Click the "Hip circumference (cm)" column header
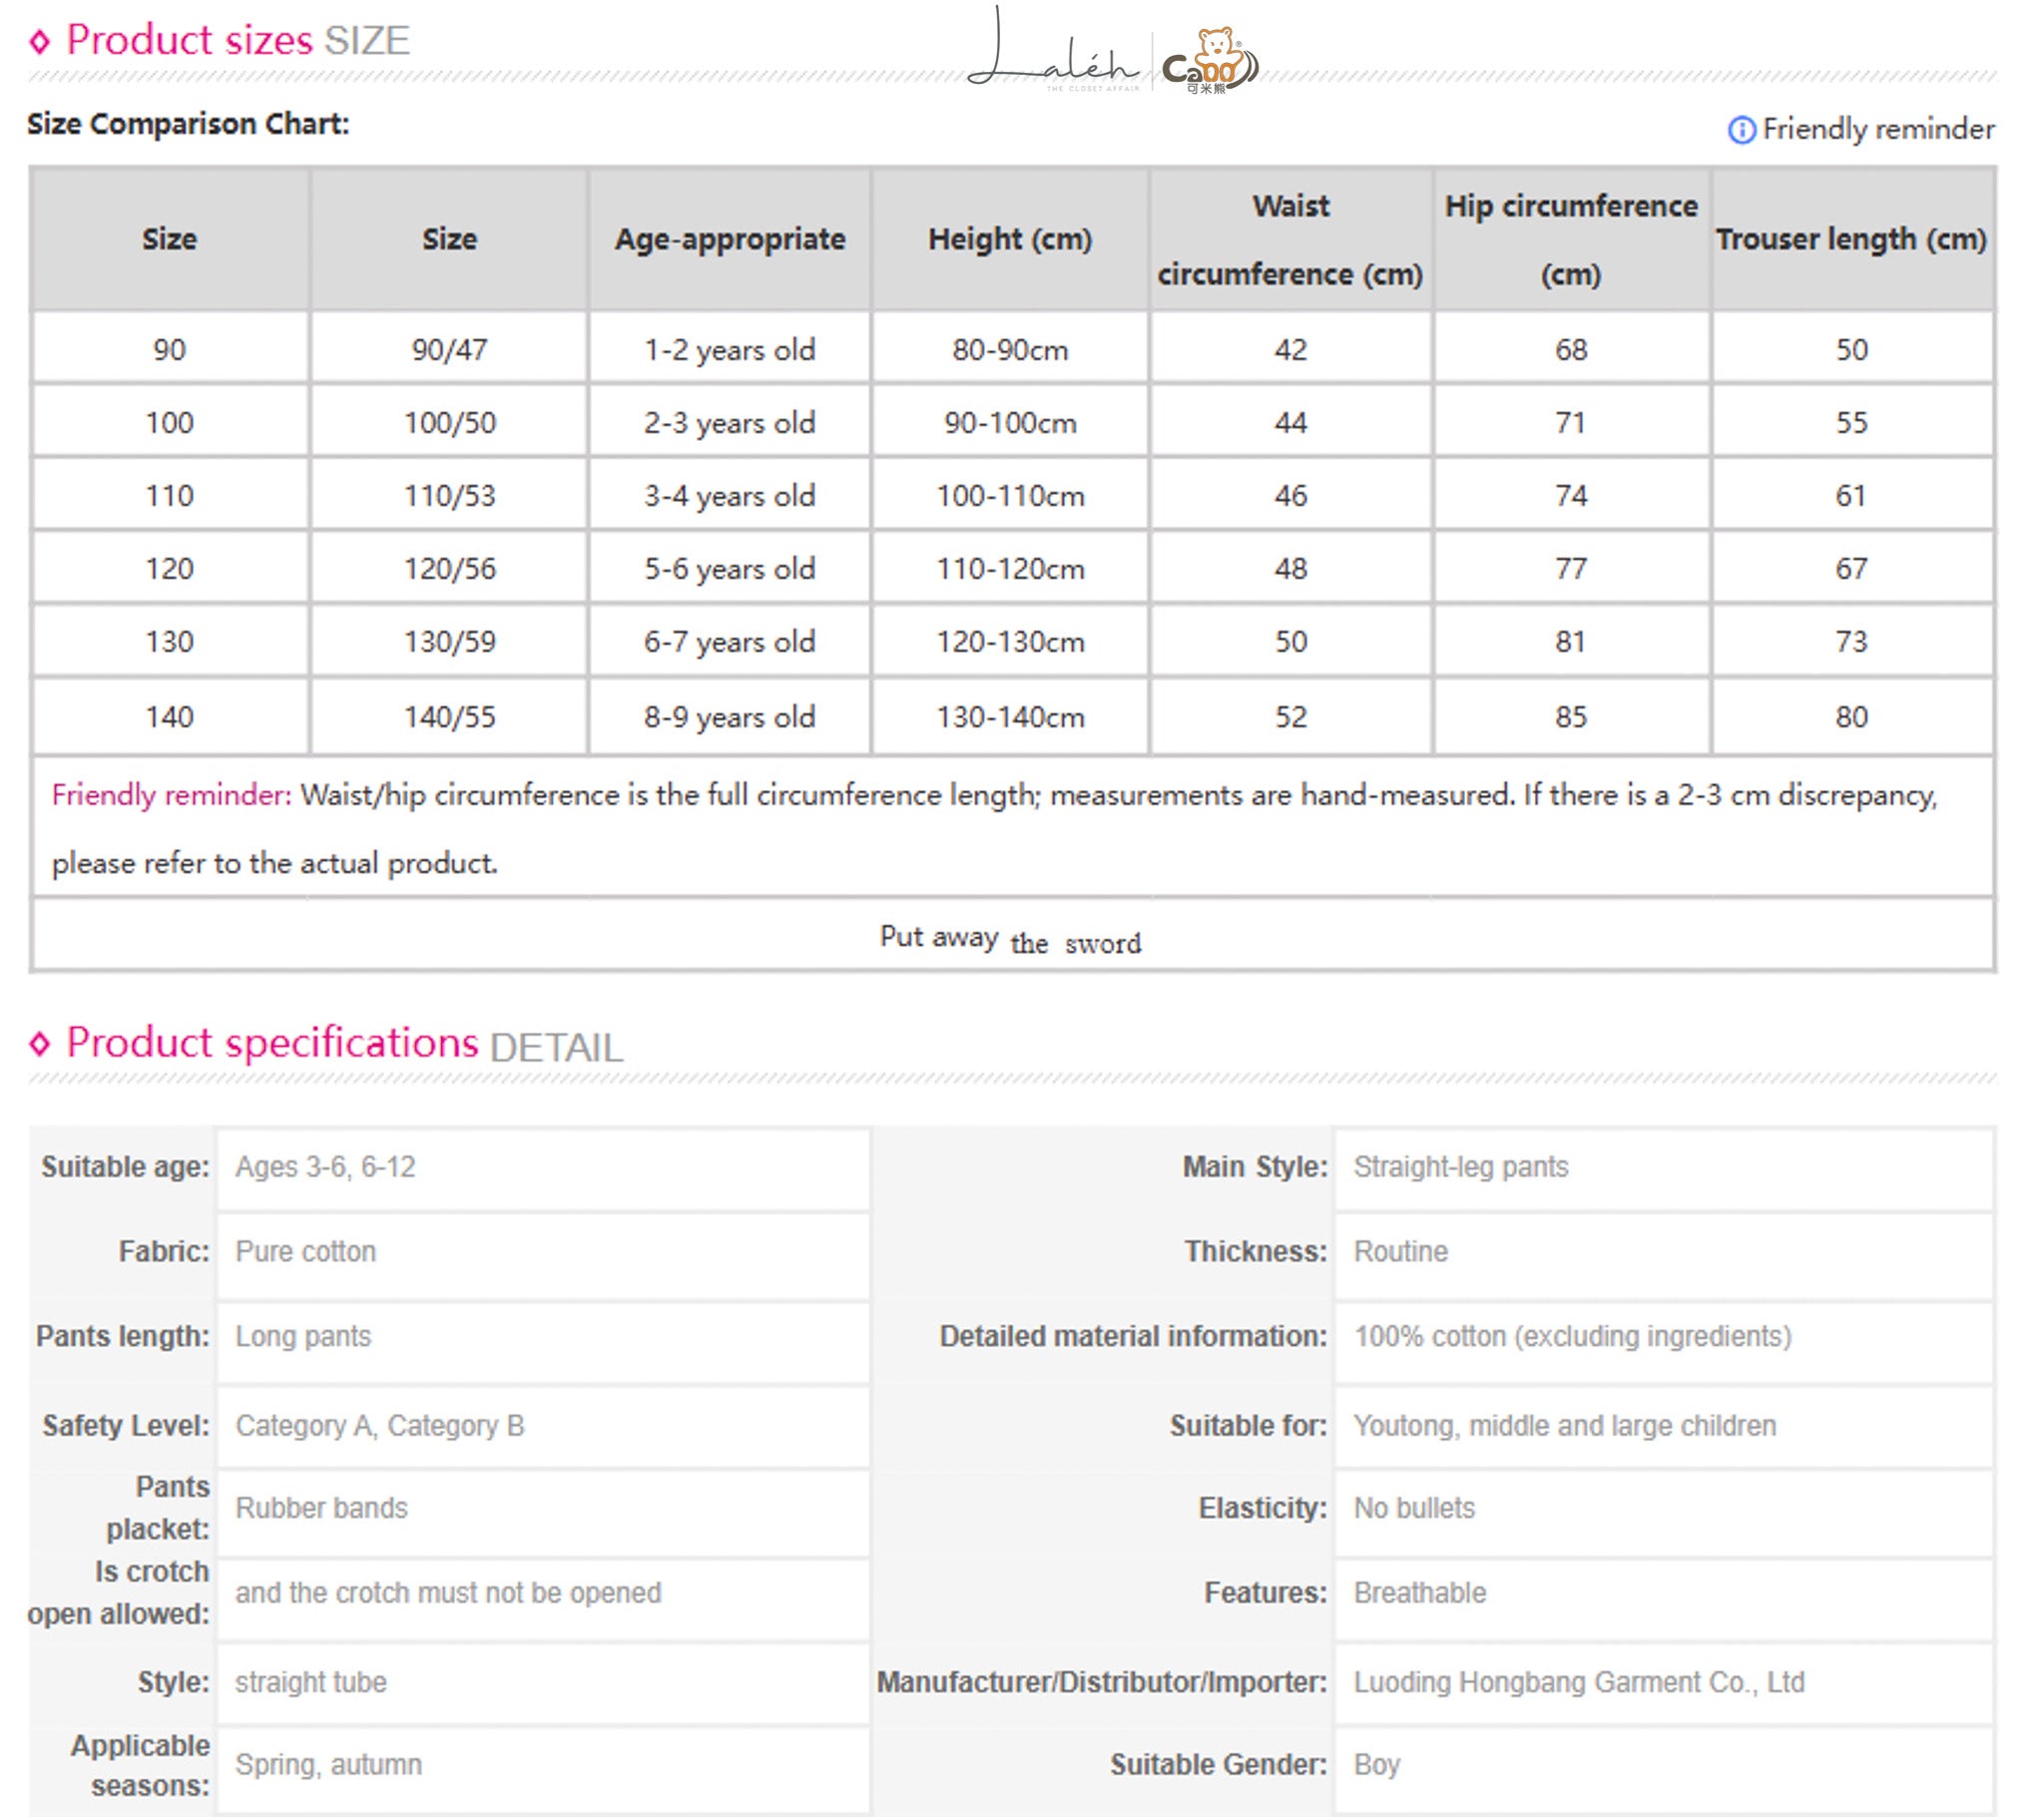Screen dimensions: 2044x1817 (x=1571, y=240)
